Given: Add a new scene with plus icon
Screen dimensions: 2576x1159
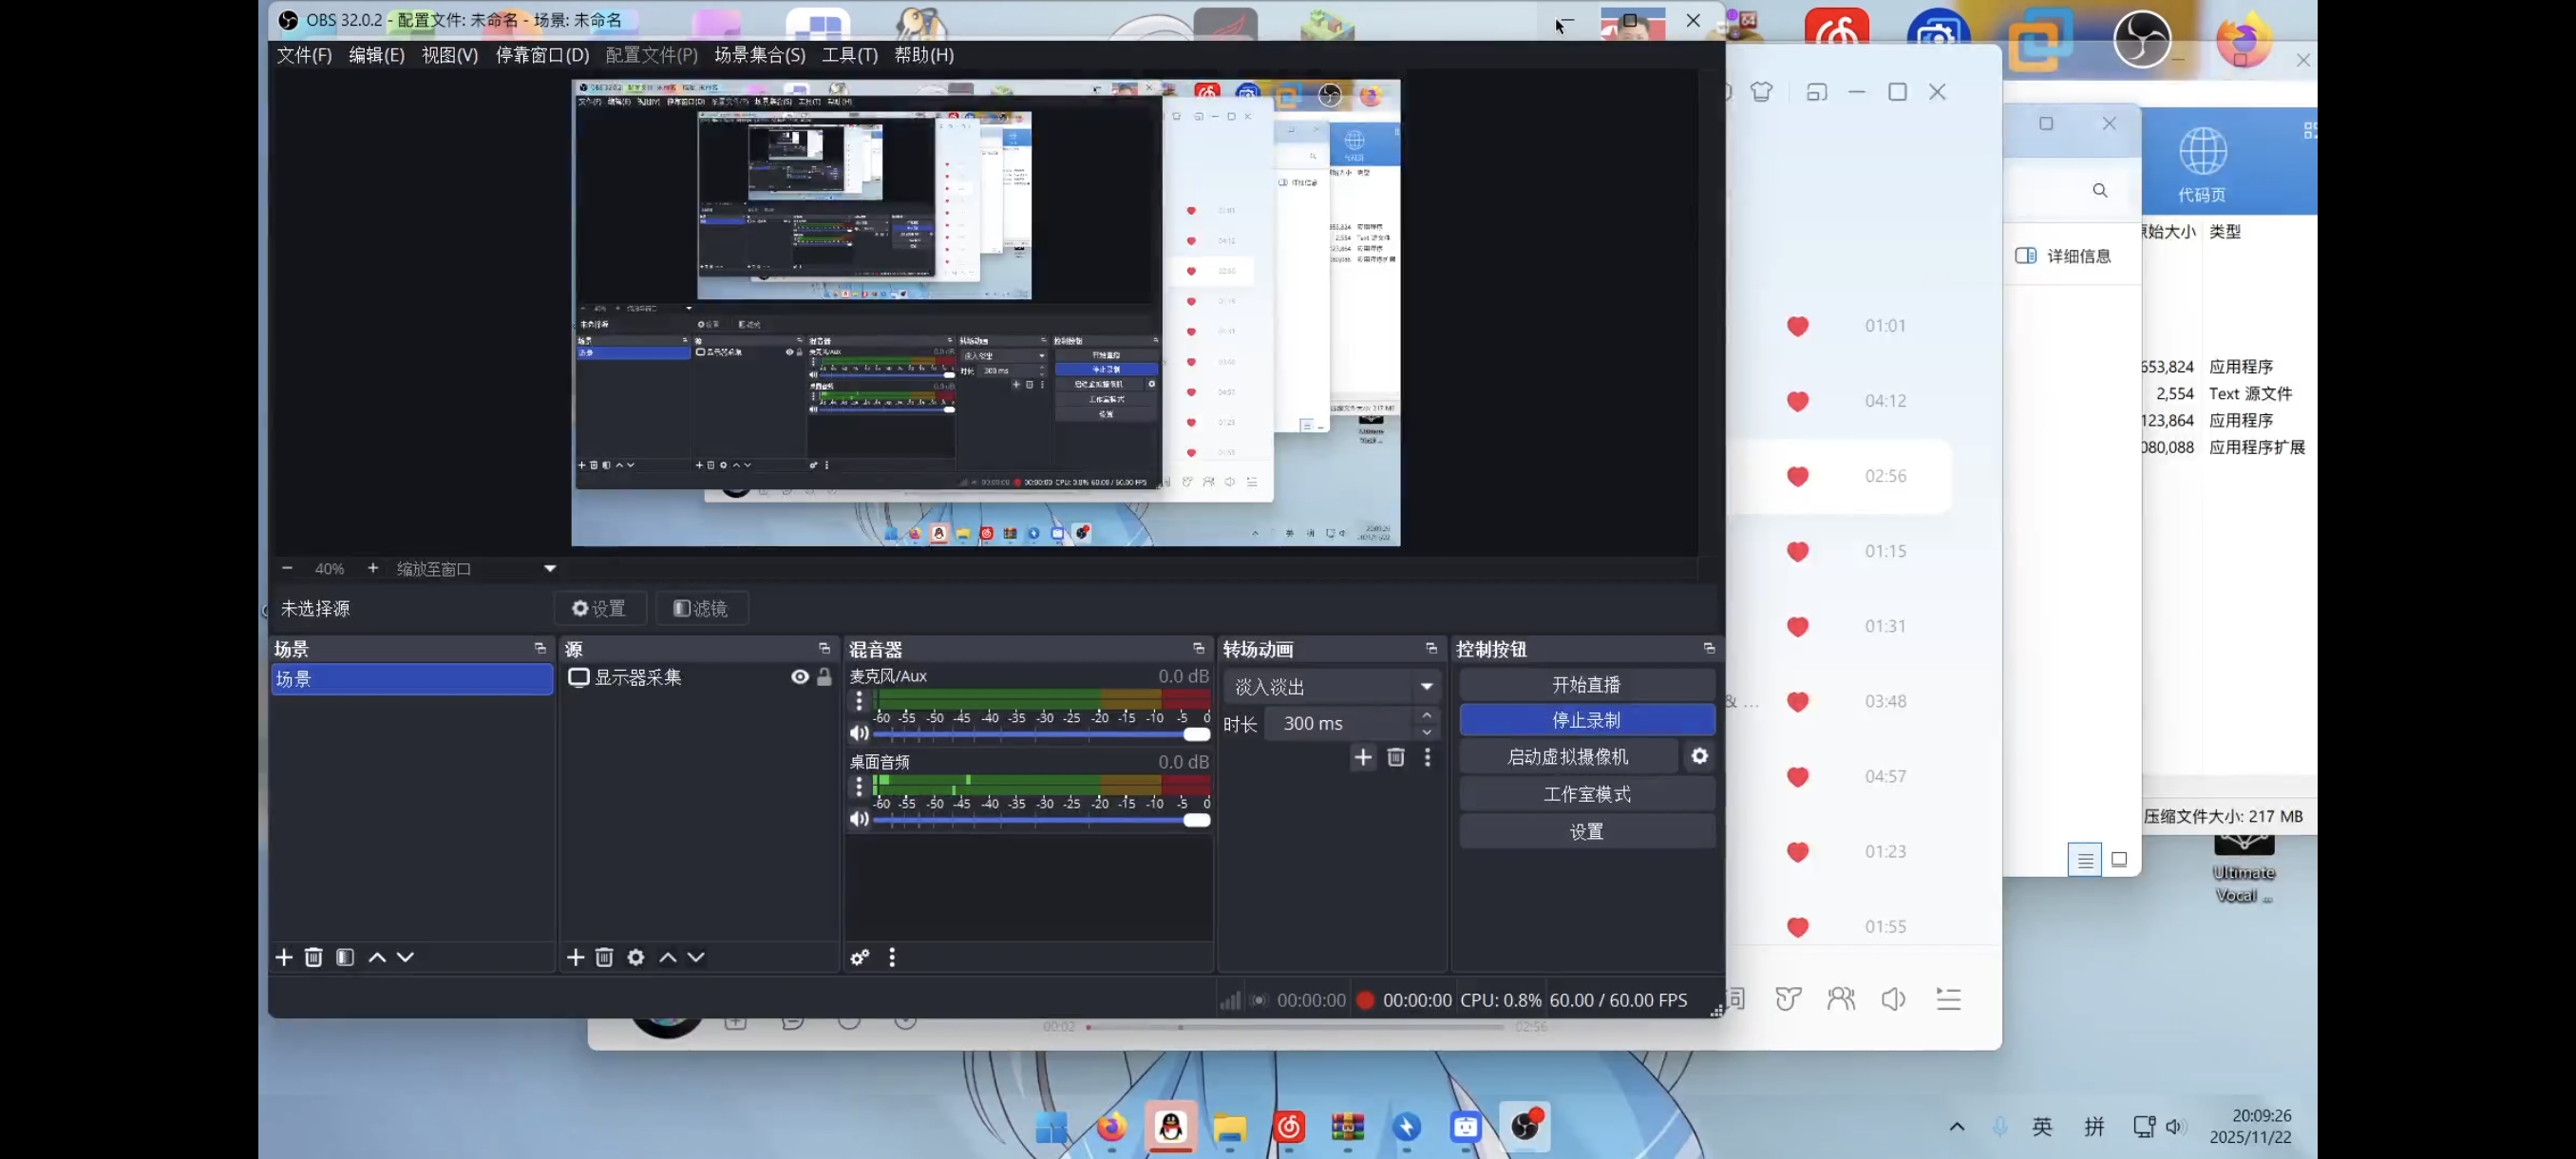Looking at the screenshot, I should coord(284,957).
